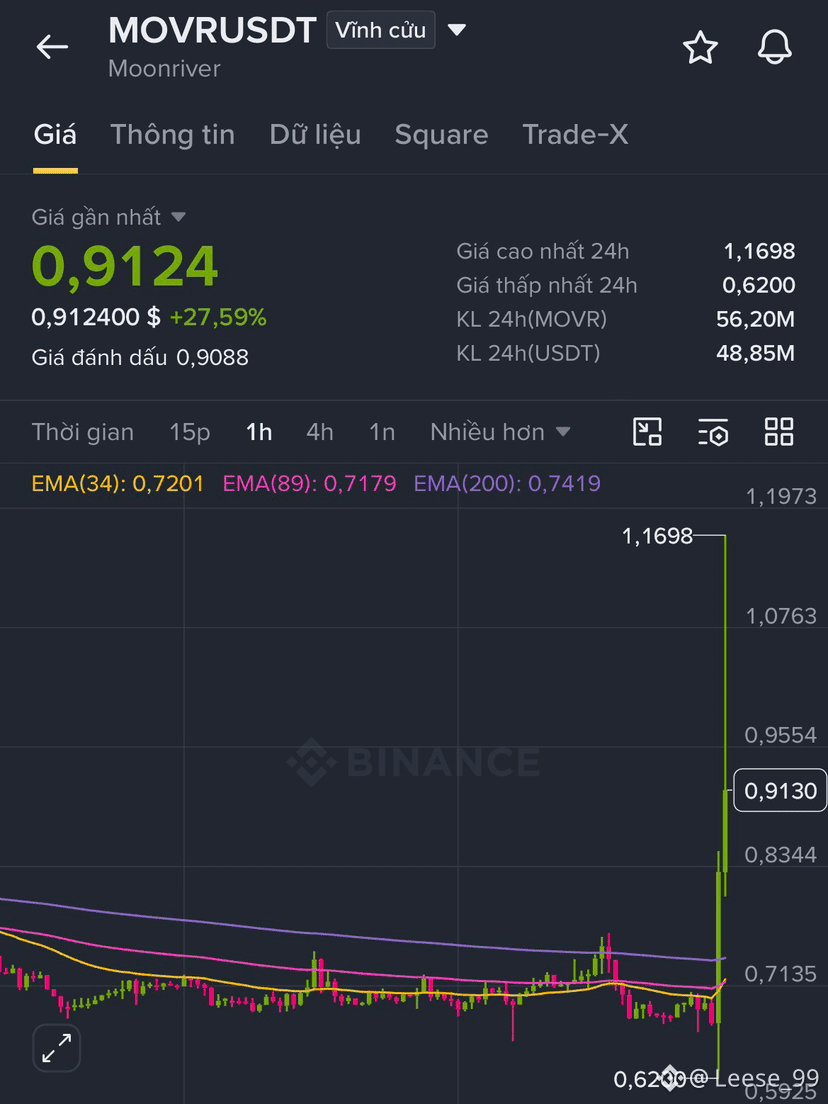Tap the Moonriver subtitle
This screenshot has width=828, height=1104.
pyautogui.click(x=164, y=68)
